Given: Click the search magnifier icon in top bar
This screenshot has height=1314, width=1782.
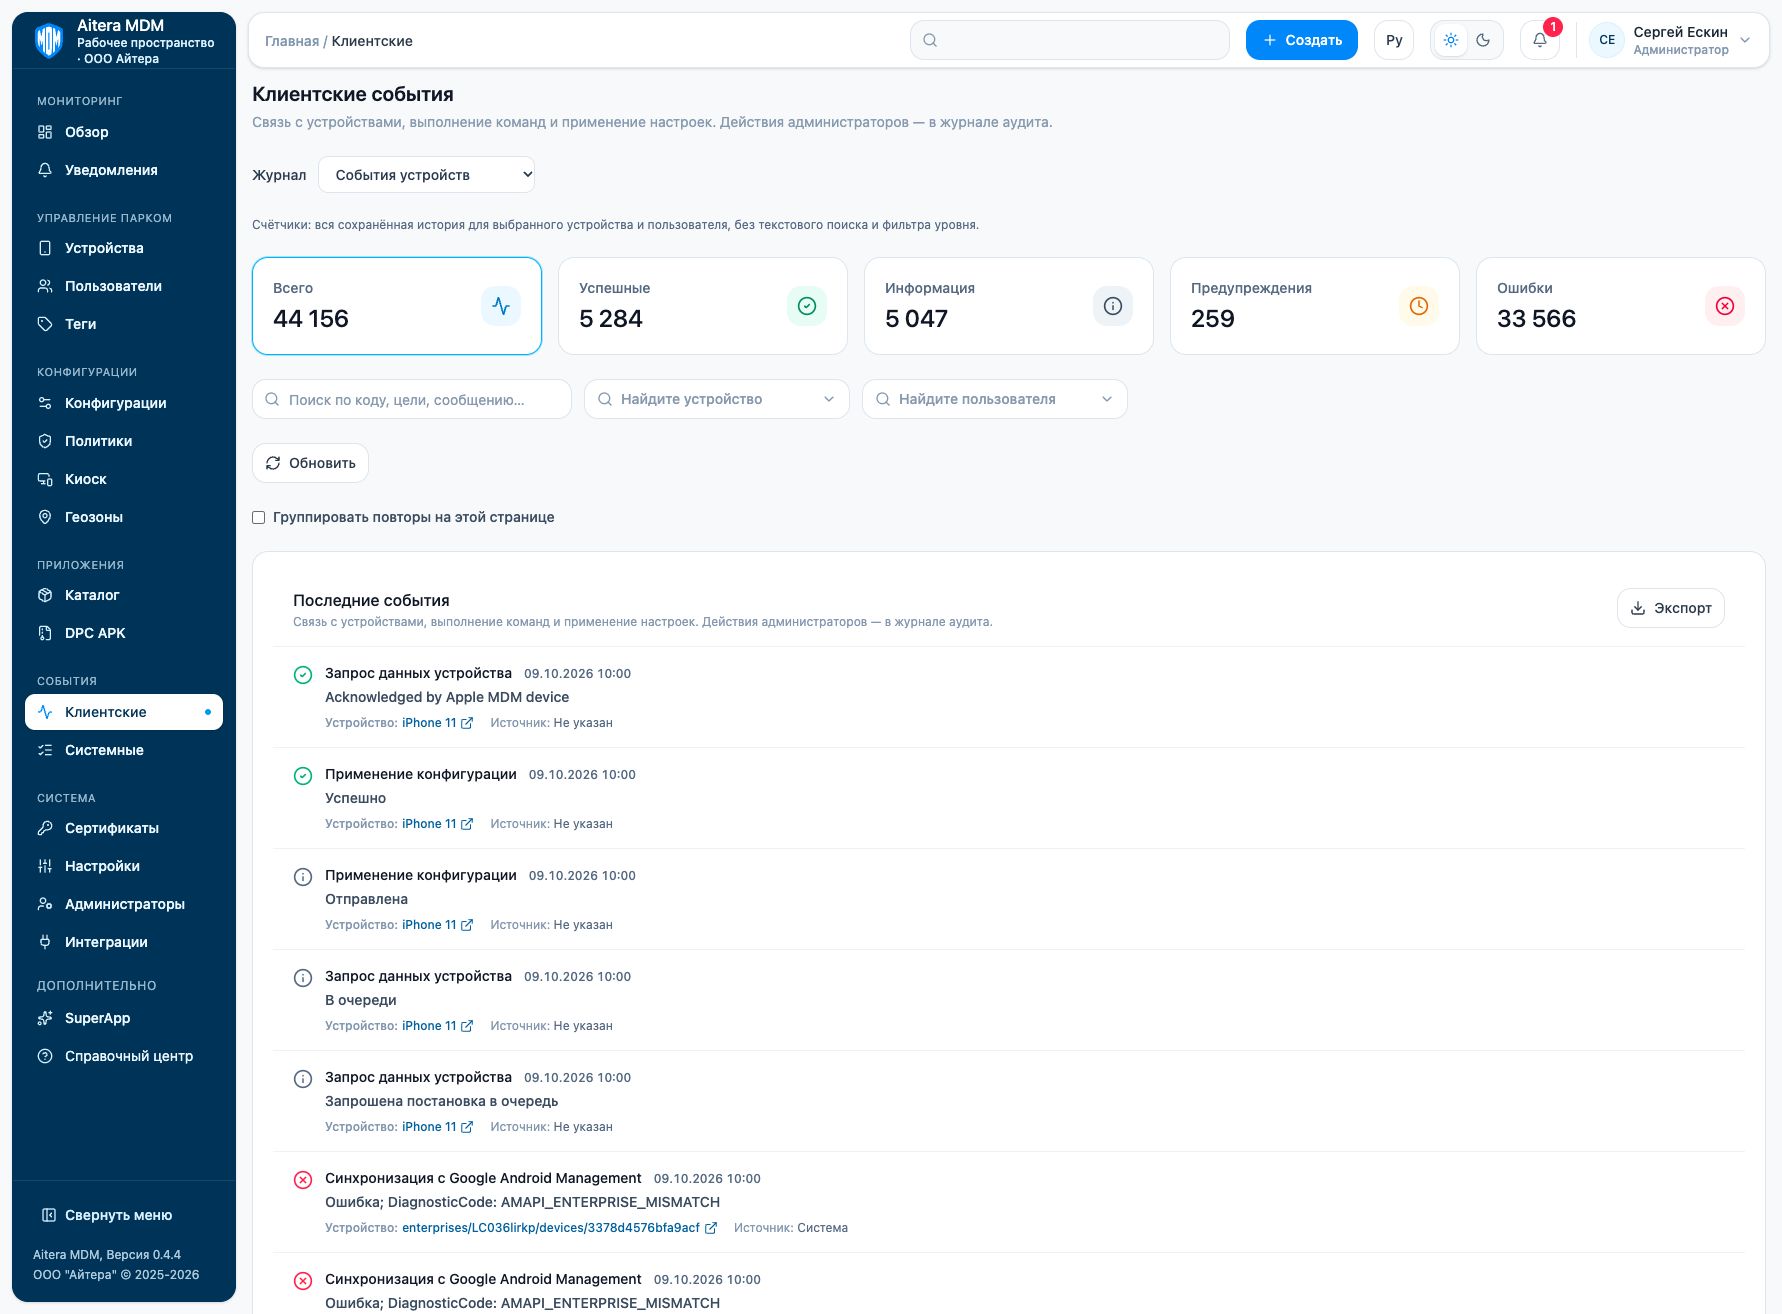Looking at the screenshot, I should coord(930,40).
